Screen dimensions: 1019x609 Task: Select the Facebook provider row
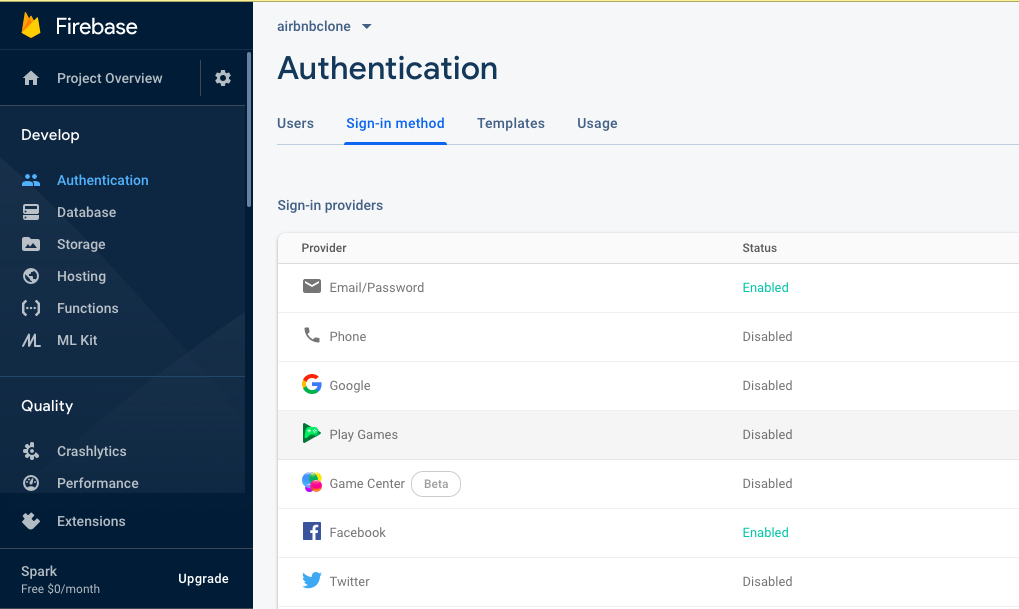pos(357,533)
